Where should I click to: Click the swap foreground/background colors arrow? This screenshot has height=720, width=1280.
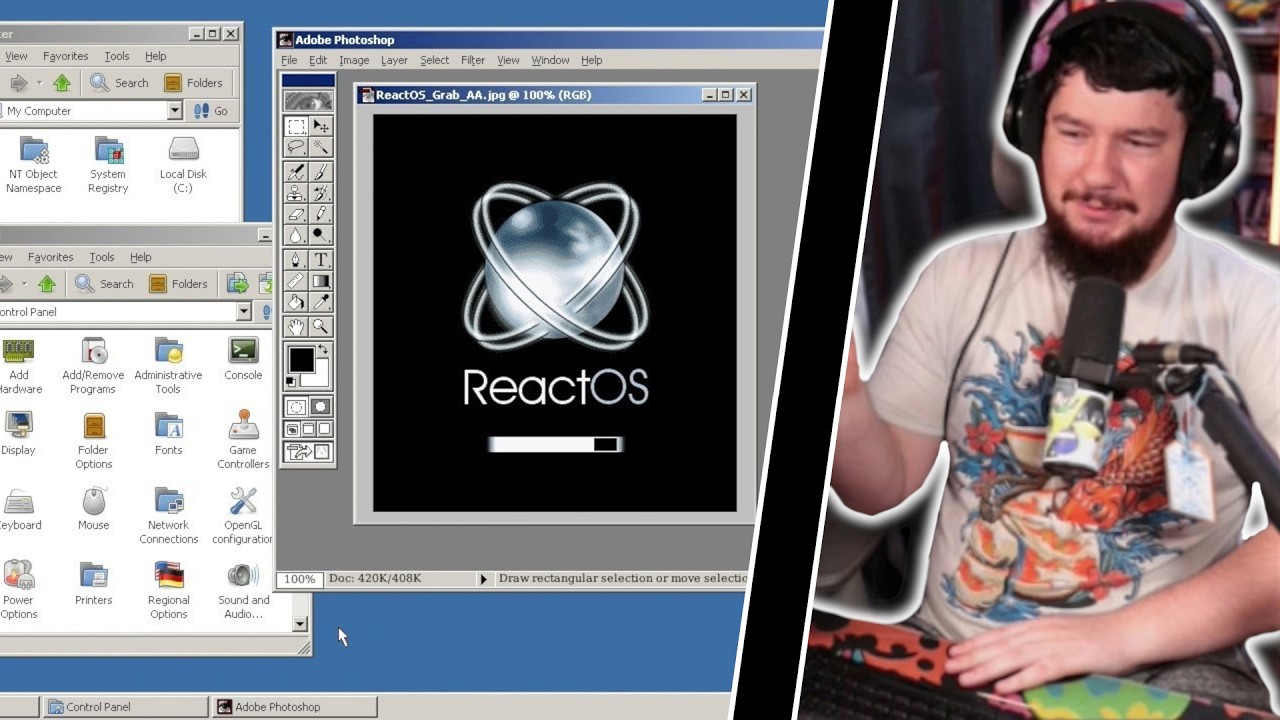coord(322,347)
